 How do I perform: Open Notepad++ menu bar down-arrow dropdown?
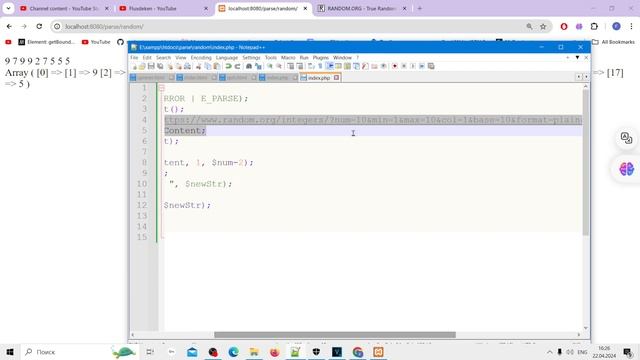click(577, 58)
